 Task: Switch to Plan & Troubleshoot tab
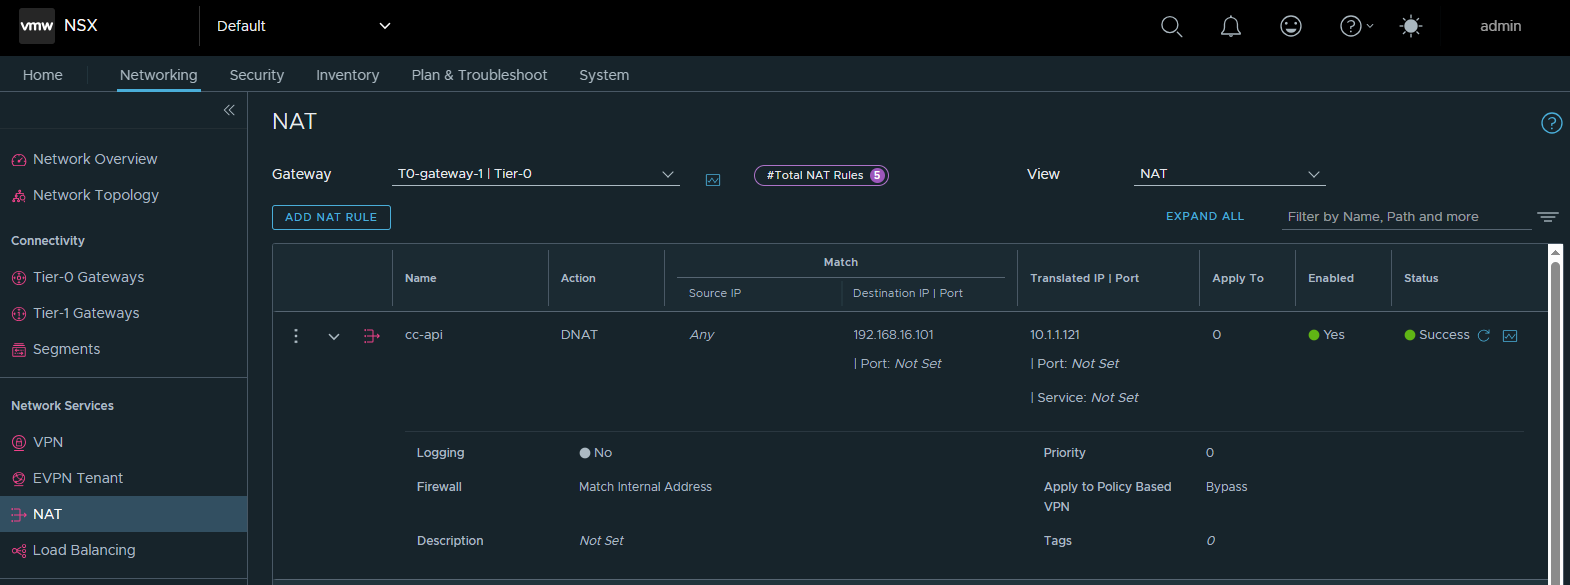(x=479, y=75)
